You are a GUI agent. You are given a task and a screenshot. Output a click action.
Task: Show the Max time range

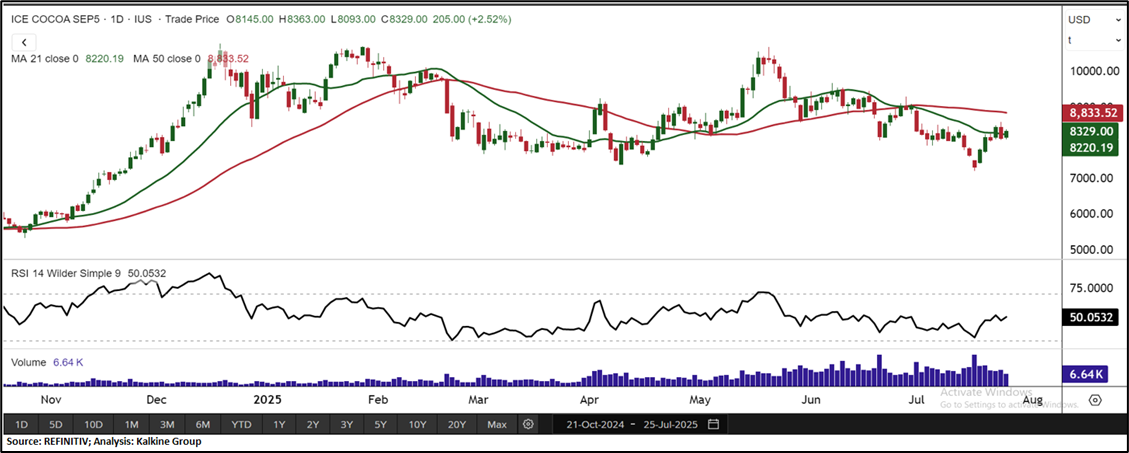pos(497,424)
